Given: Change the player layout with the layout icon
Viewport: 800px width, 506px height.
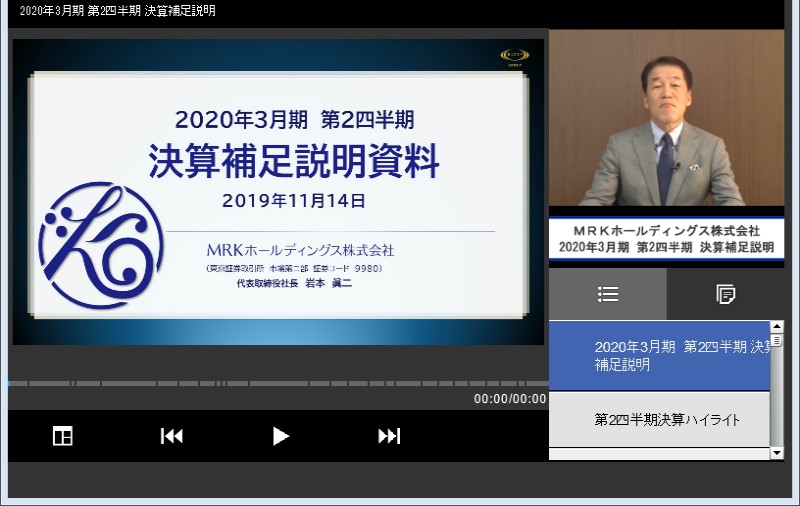Looking at the screenshot, I should [63, 436].
